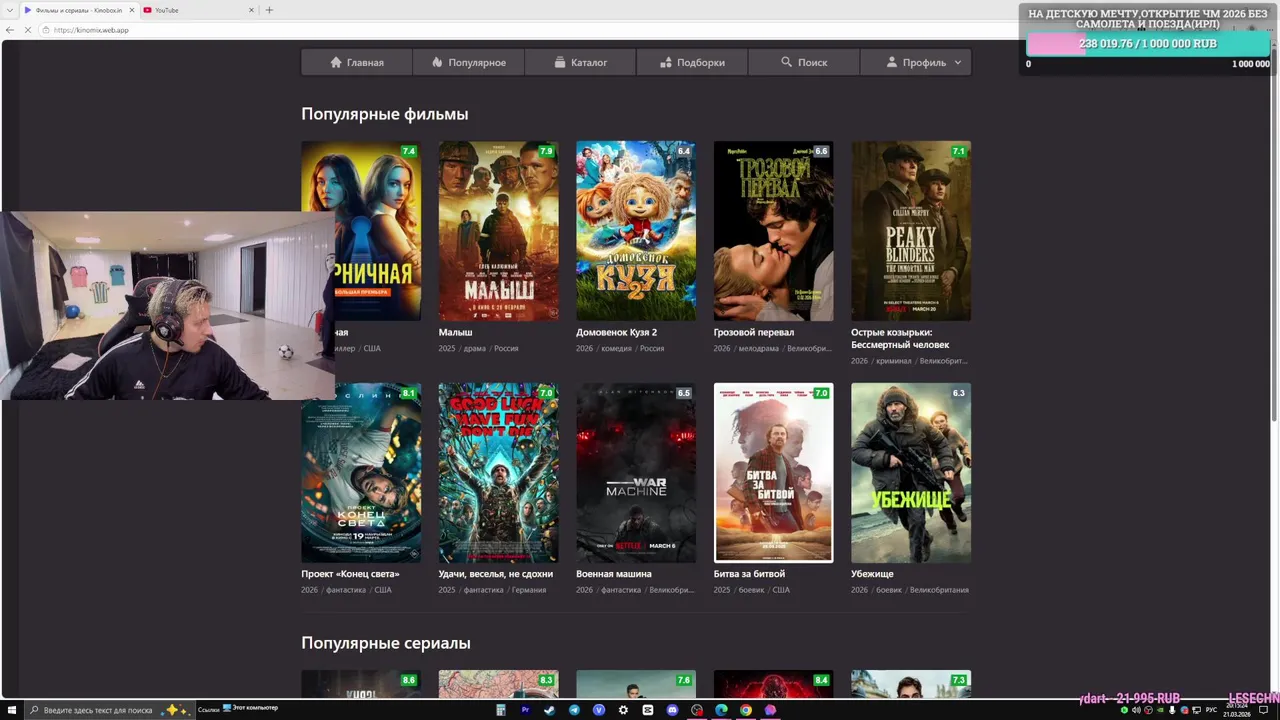Open OBS Studio from the taskbar

(x=697, y=710)
